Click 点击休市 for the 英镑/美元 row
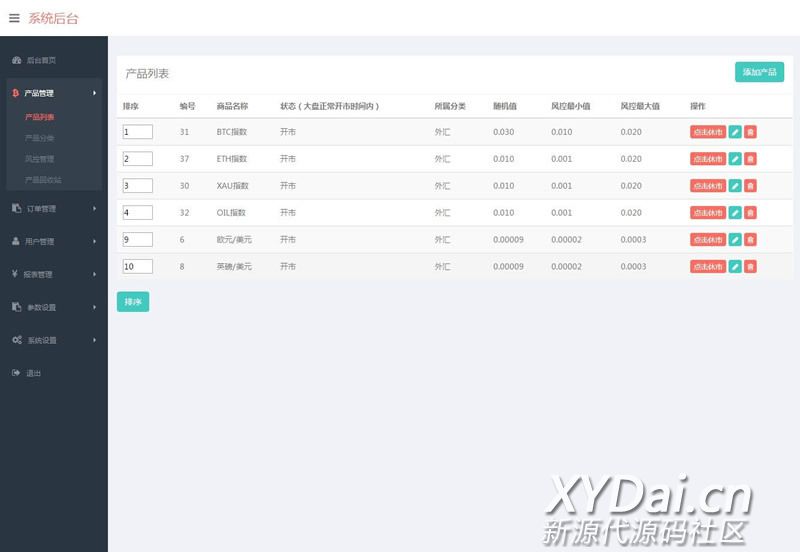The image size is (800, 552). (708, 266)
